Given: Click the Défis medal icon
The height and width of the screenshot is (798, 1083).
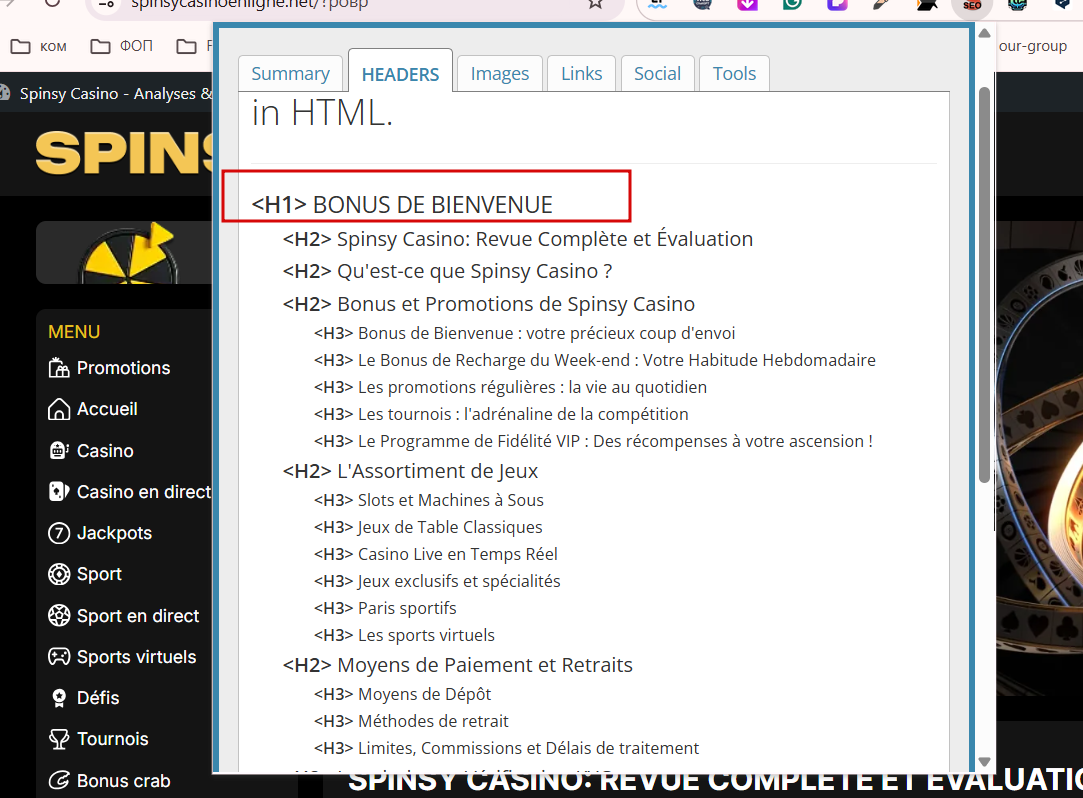Looking at the screenshot, I should coord(59,698).
